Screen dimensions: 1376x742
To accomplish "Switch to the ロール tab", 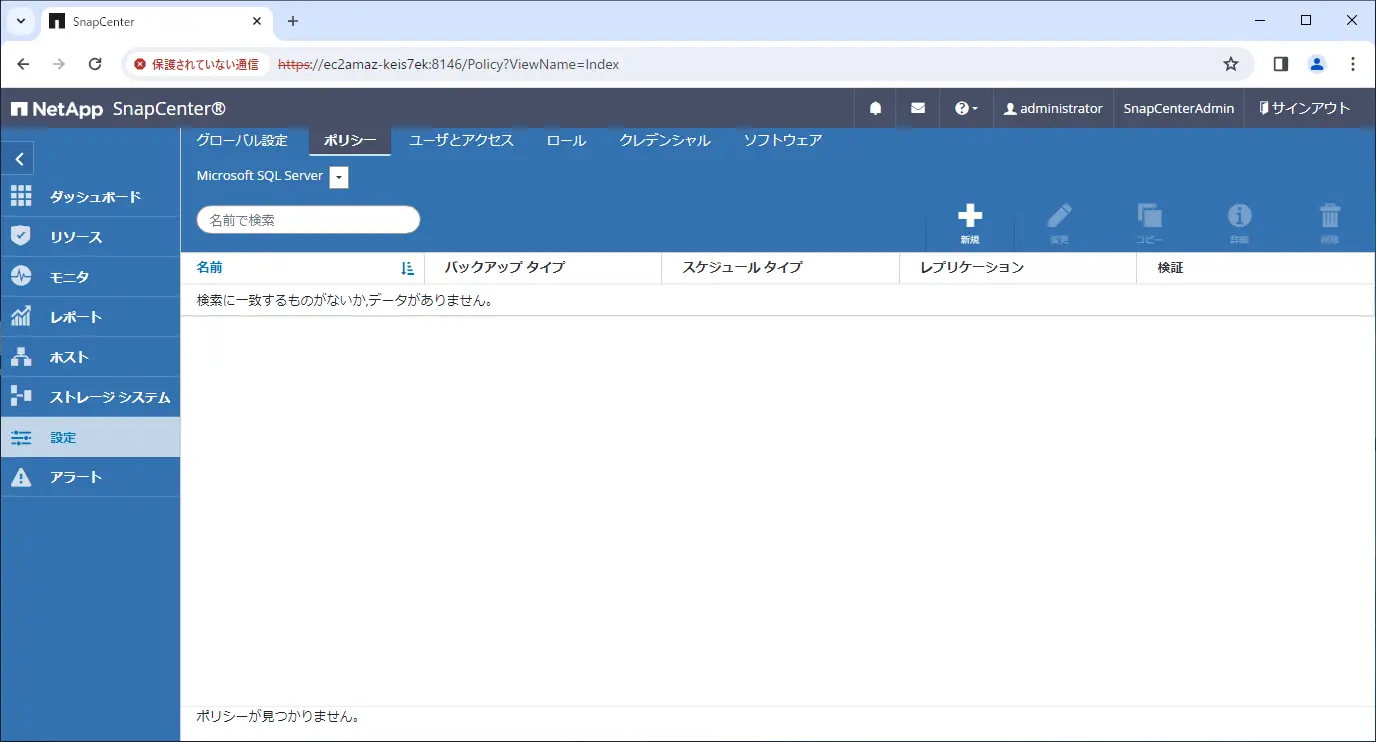I will point(566,141).
